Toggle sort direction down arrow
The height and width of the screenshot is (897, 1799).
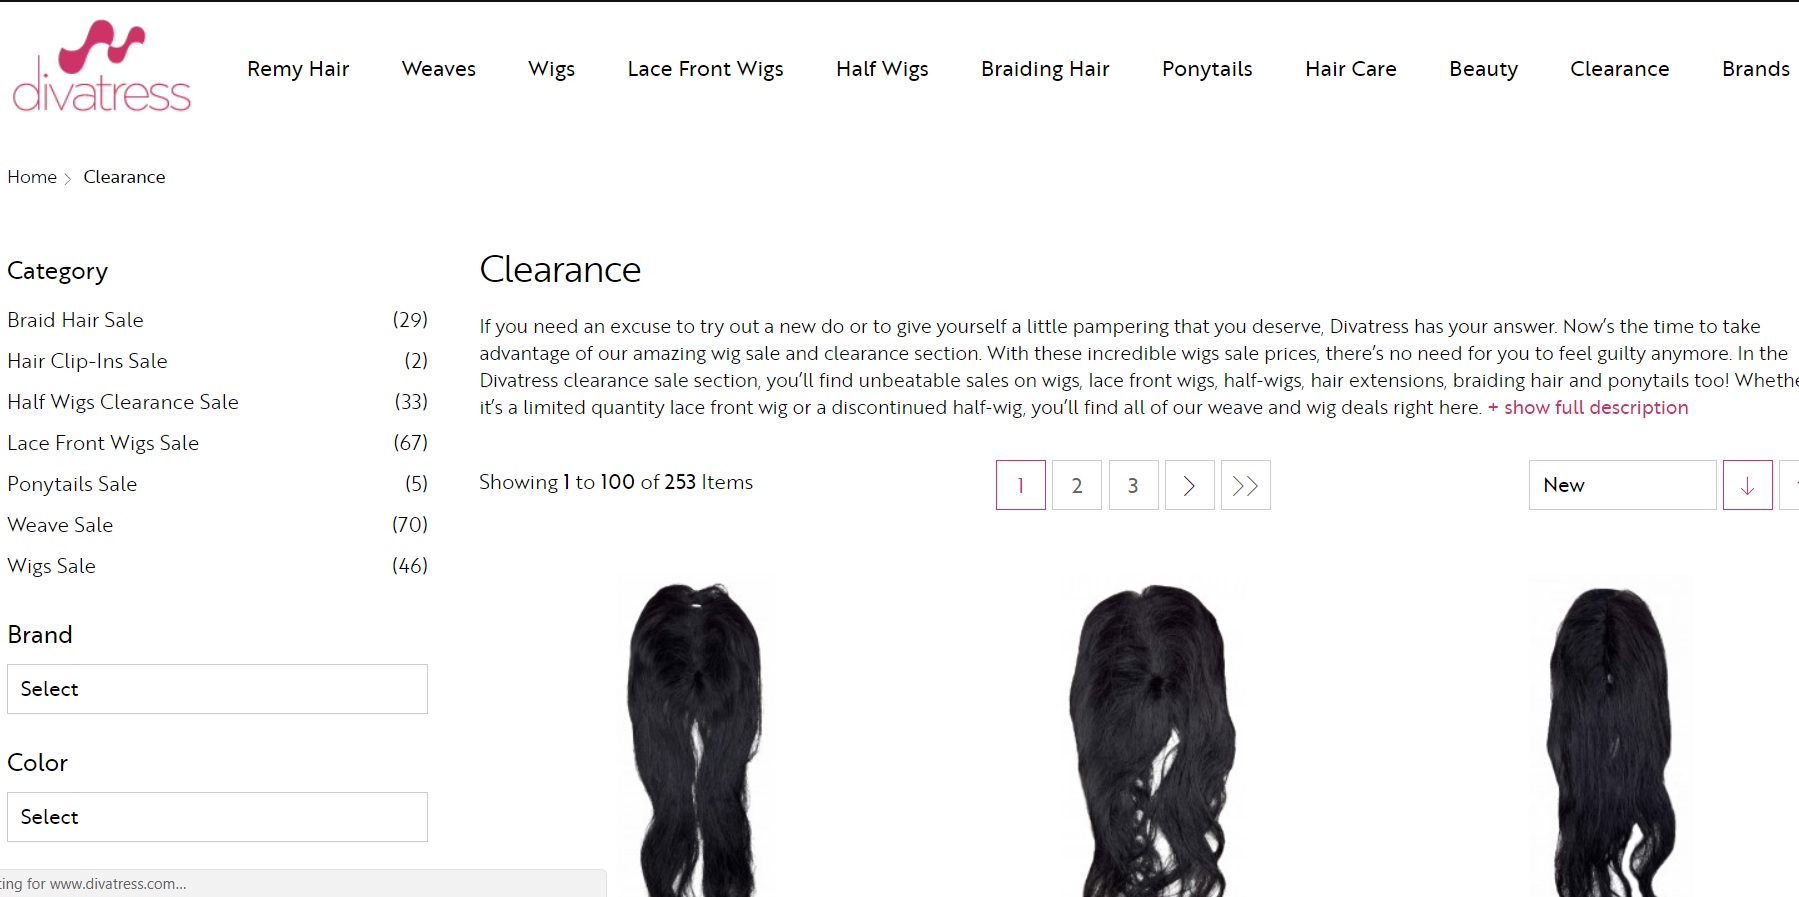[x=1747, y=485]
